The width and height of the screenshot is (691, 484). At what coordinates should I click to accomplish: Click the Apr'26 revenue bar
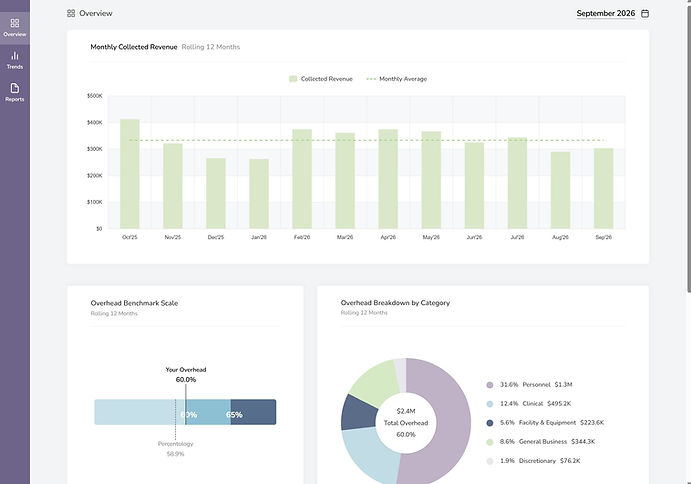pyautogui.click(x=388, y=179)
